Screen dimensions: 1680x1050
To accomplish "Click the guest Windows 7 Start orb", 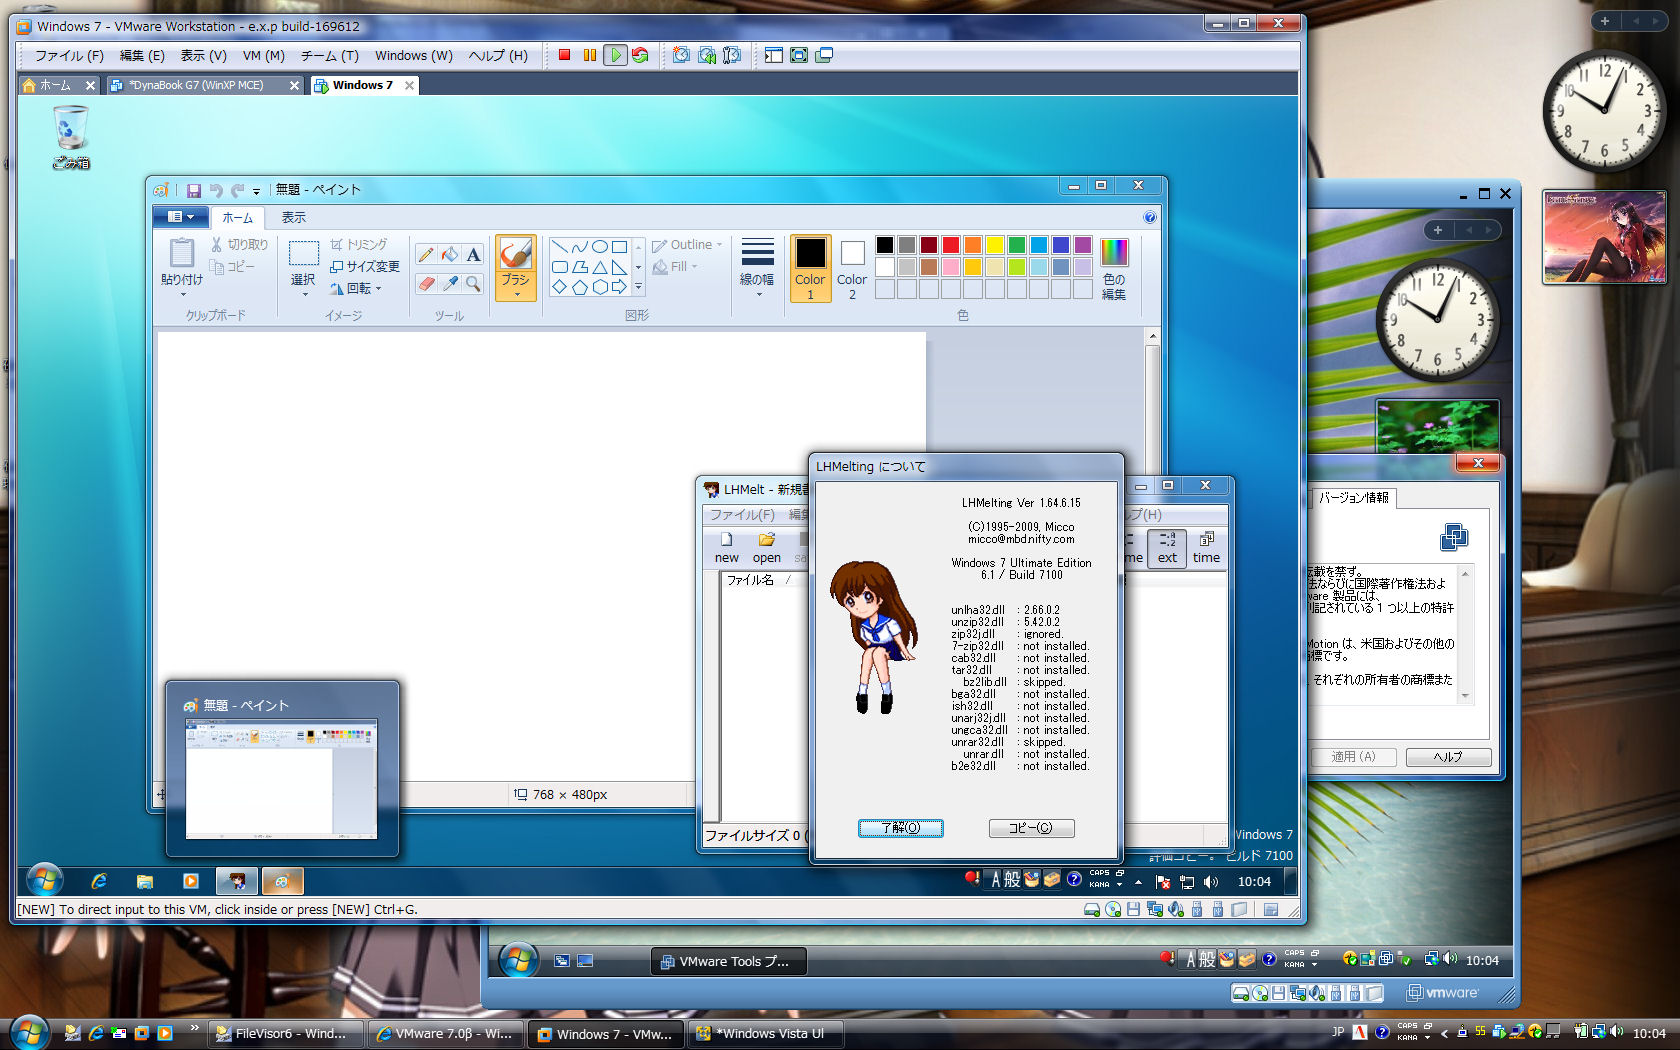I will pos(45,880).
